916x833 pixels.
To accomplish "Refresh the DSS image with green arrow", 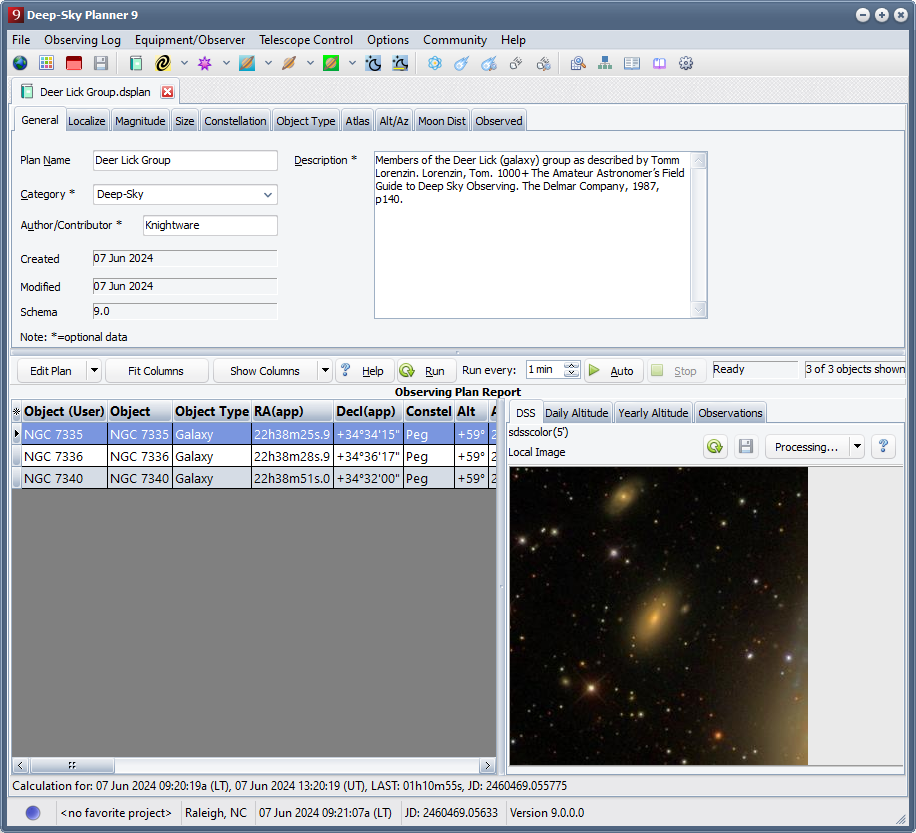I will click(715, 447).
